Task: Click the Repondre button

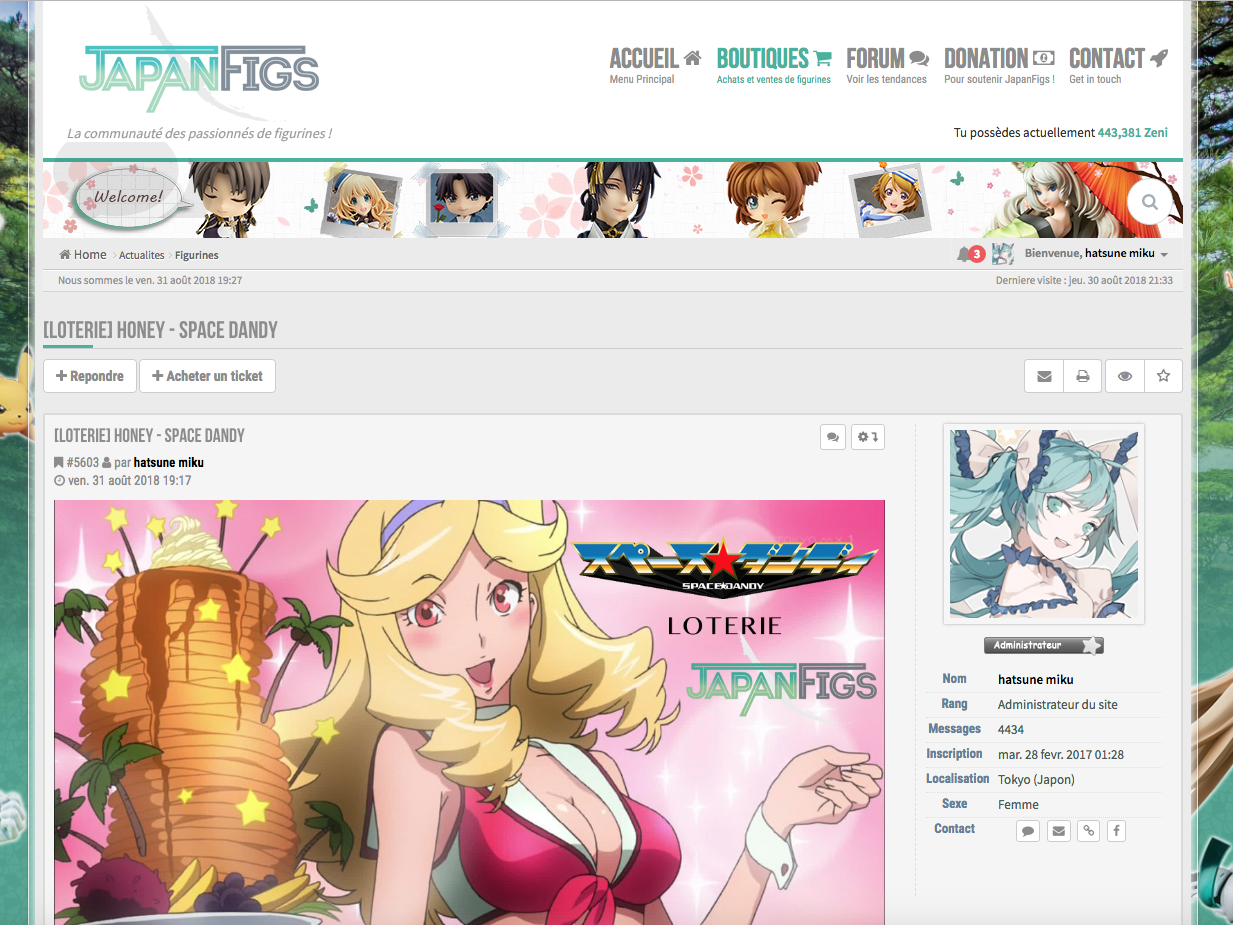Action: click(90, 376)
